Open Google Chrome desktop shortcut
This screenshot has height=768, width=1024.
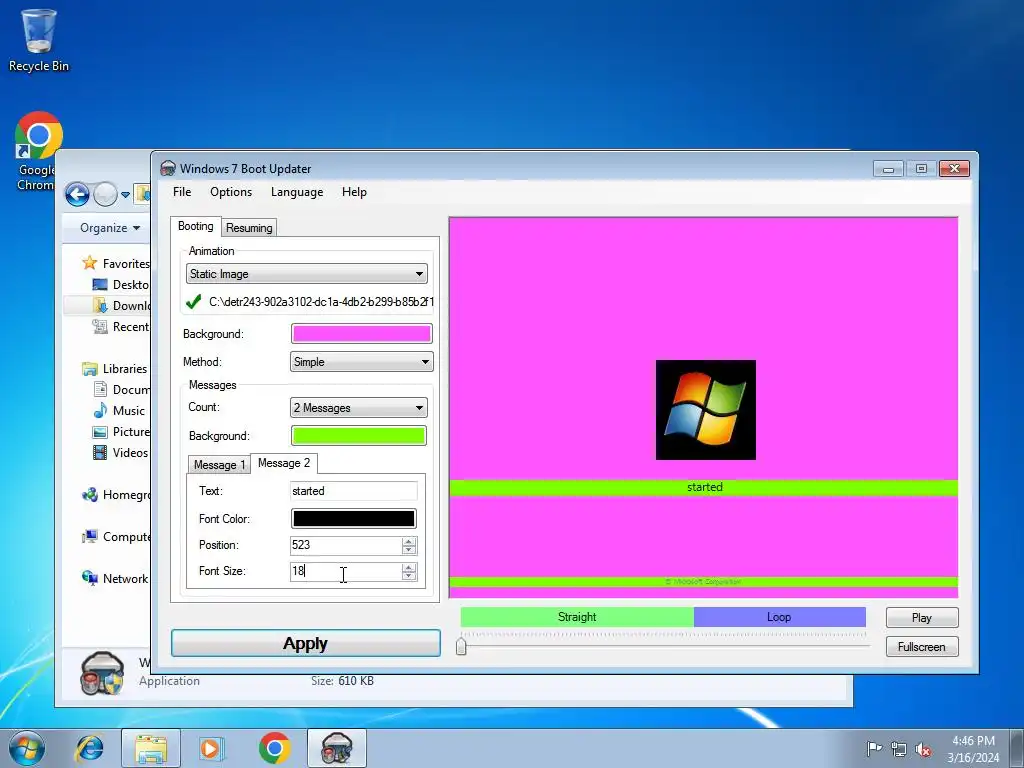[38, 150]
